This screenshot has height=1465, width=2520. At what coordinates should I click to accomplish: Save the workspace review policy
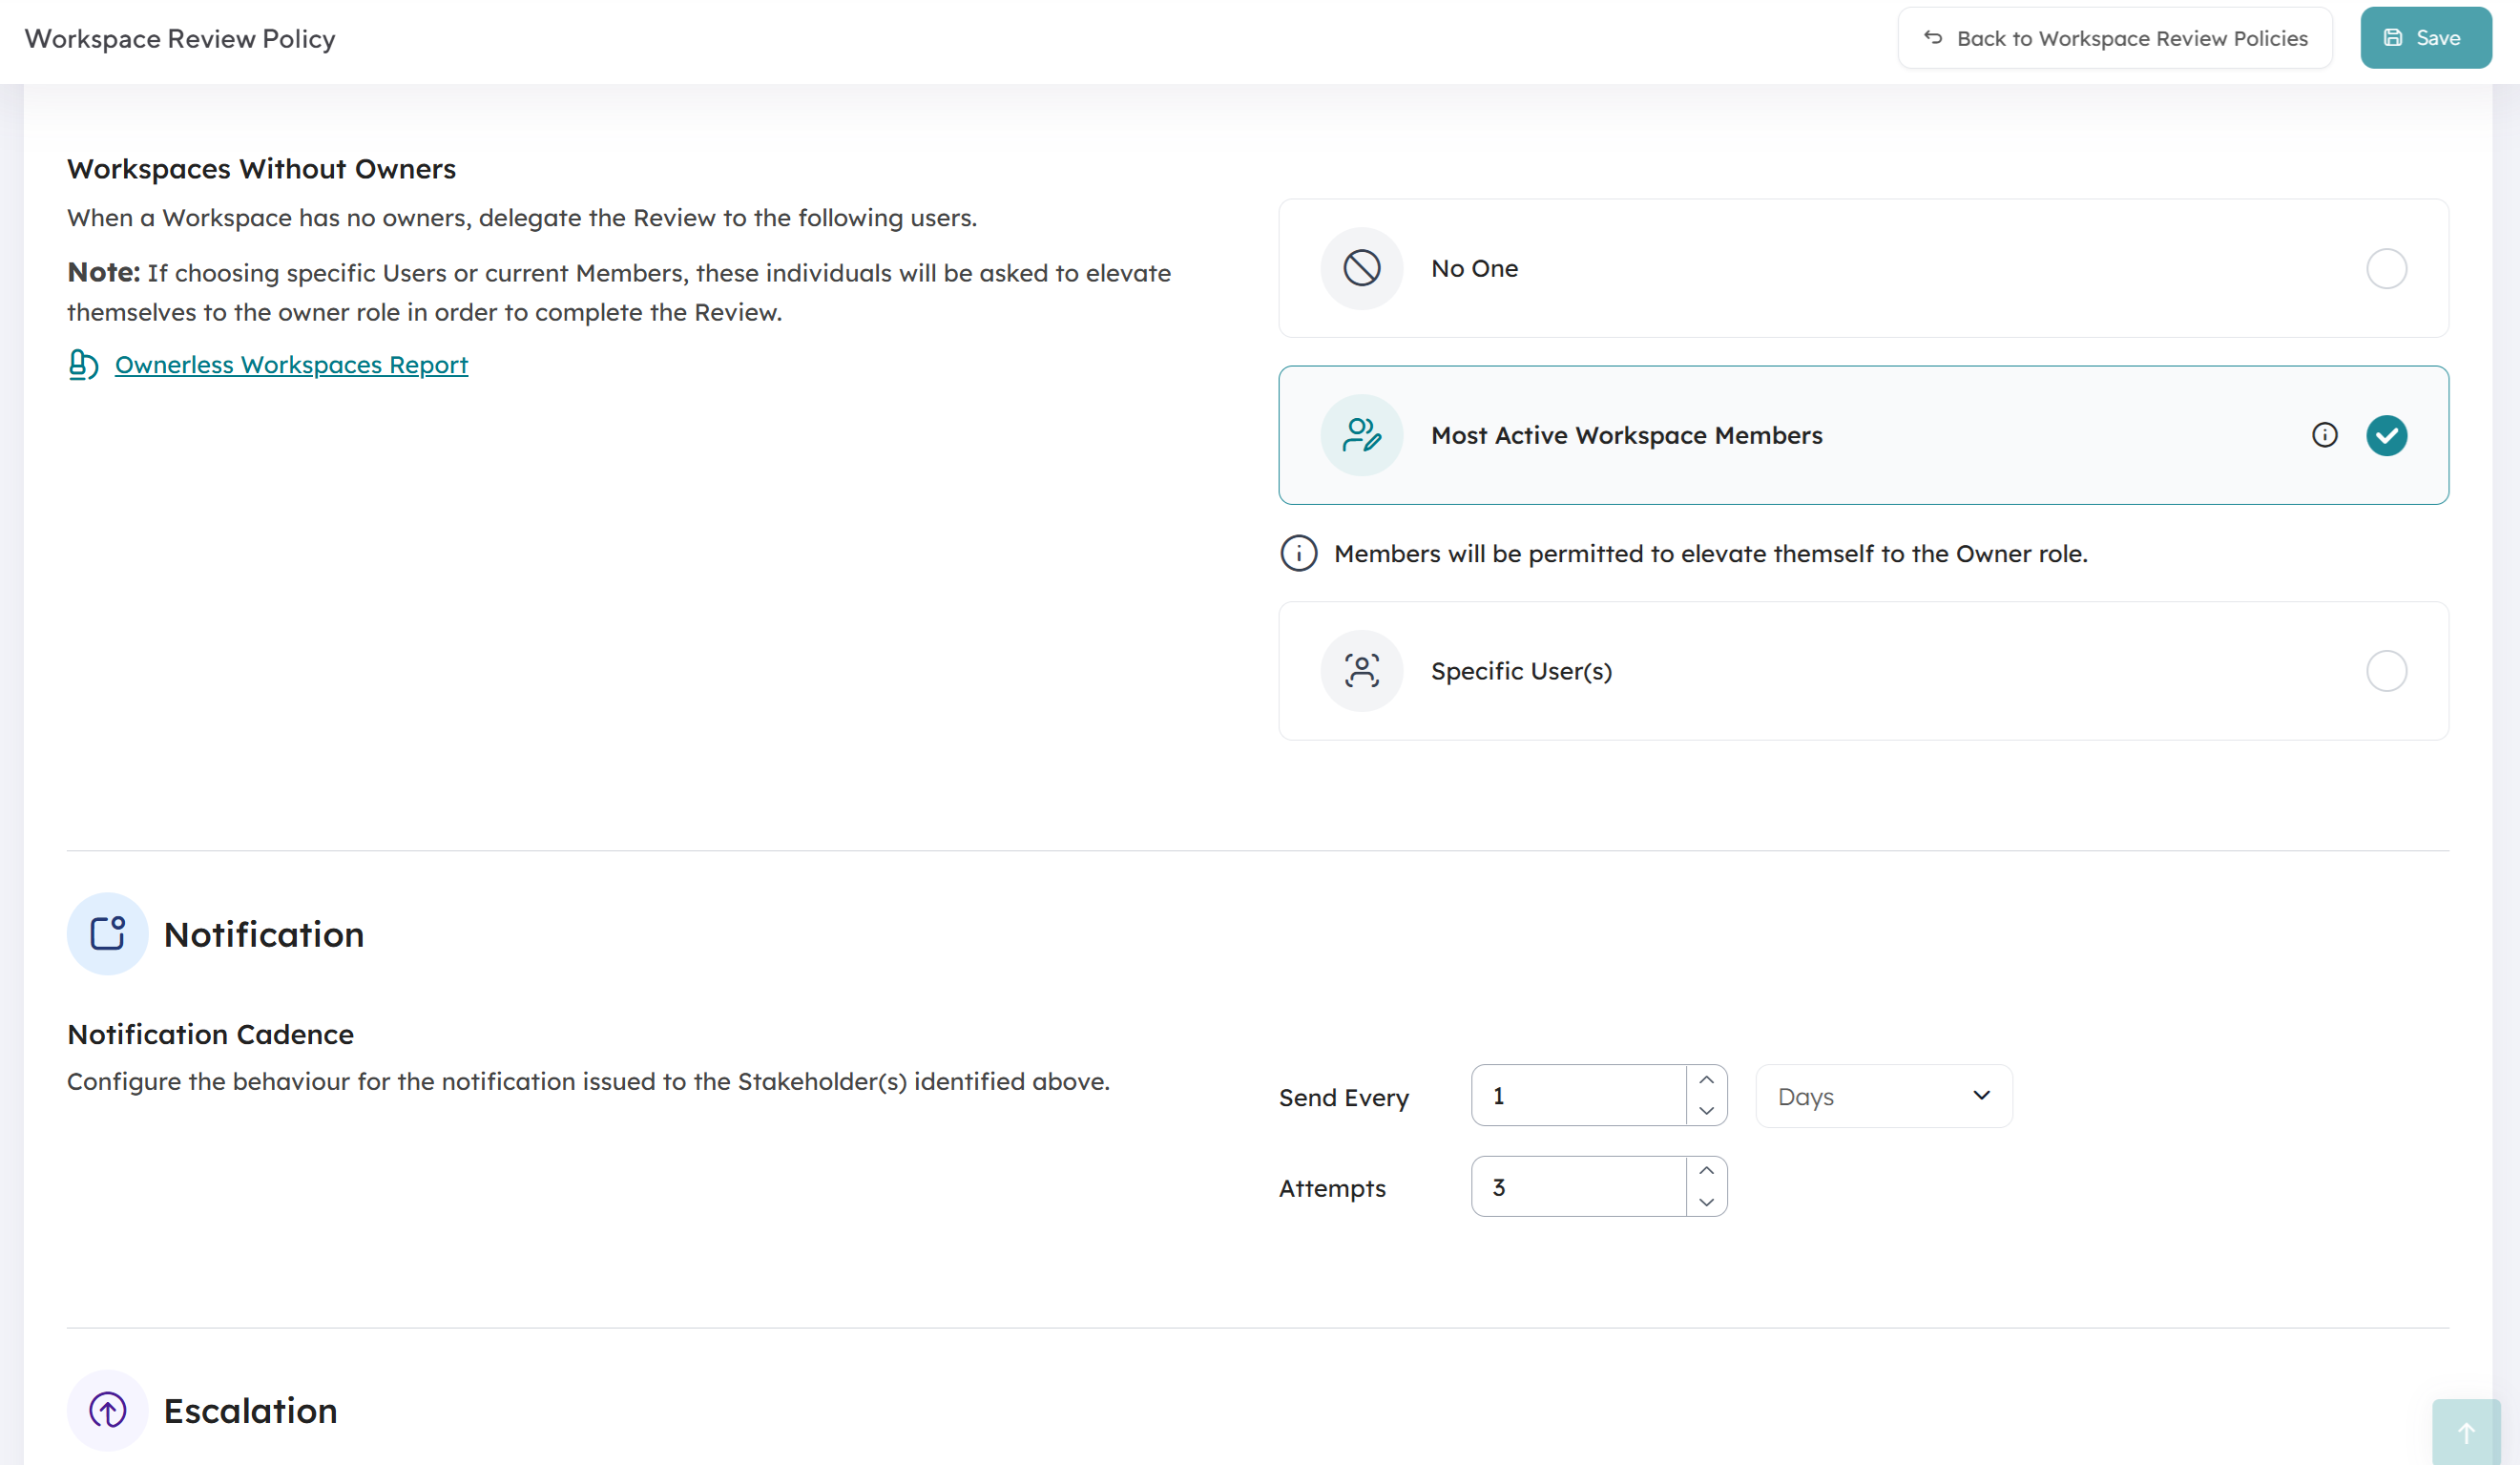[x=2425, y=38]
